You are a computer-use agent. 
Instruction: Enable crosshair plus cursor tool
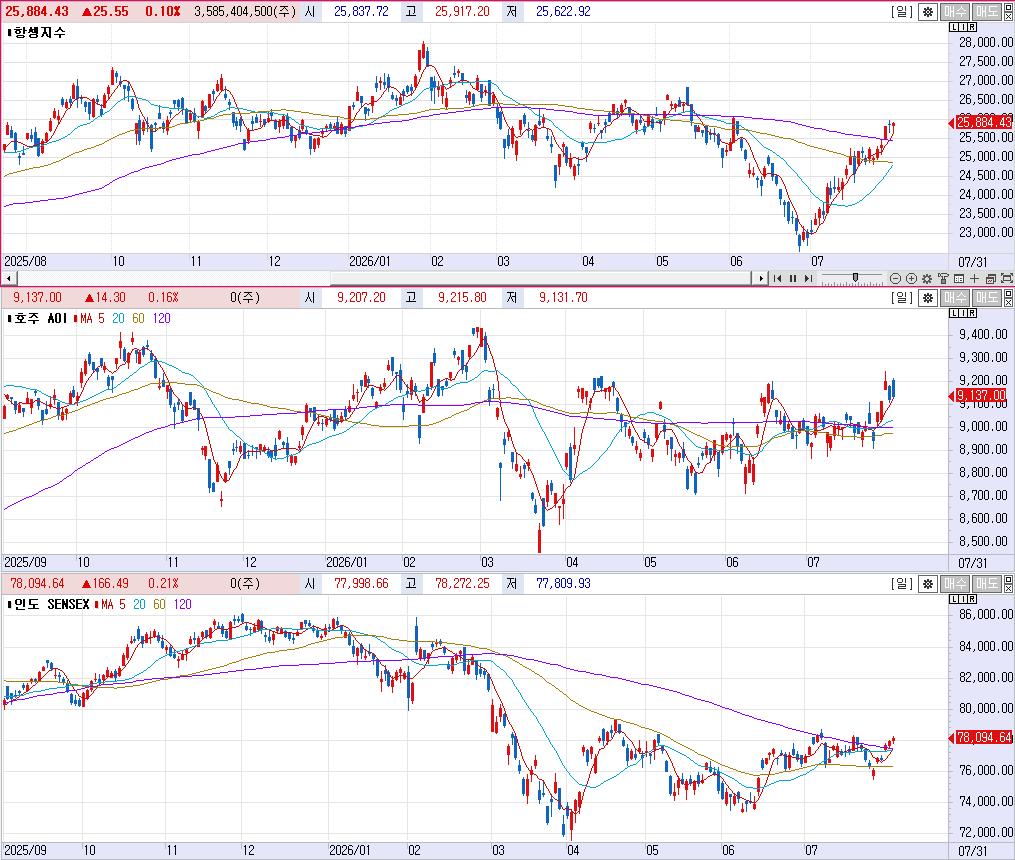coord(974,279)
